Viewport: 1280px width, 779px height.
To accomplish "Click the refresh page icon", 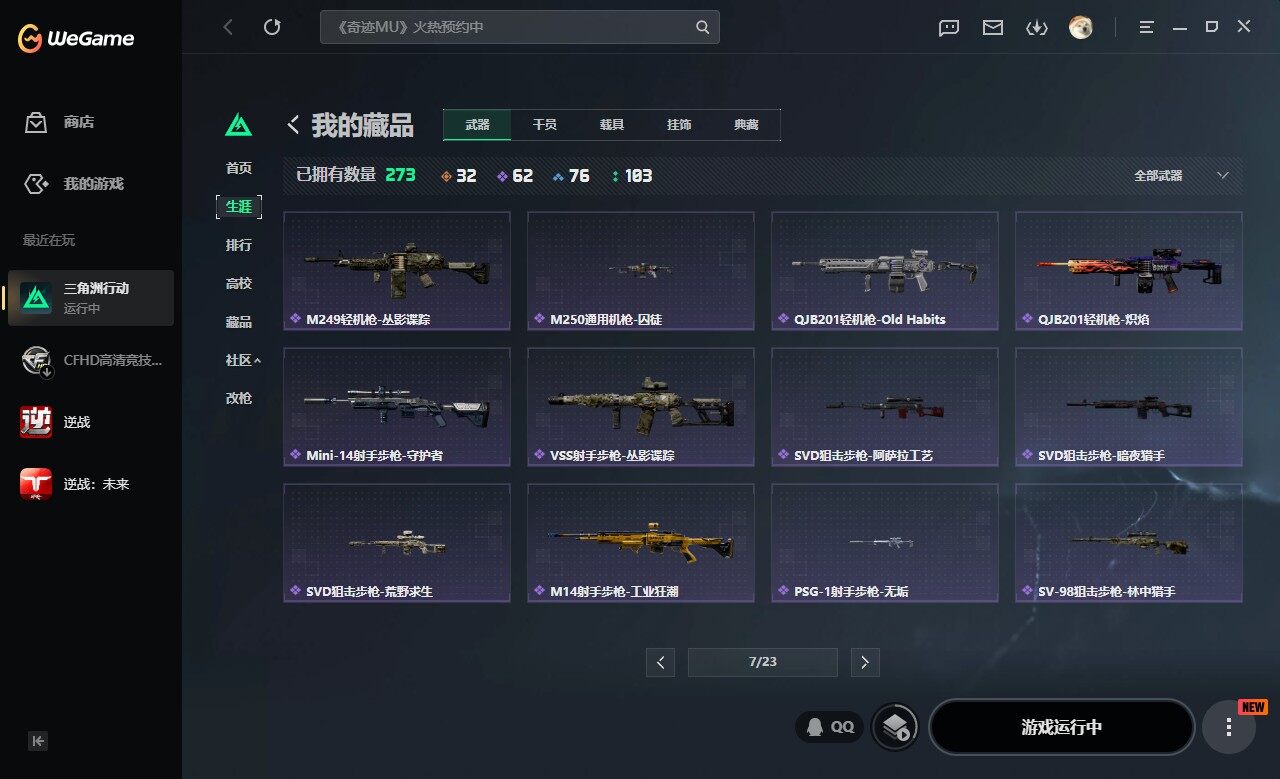I will [x=272, y=27].
